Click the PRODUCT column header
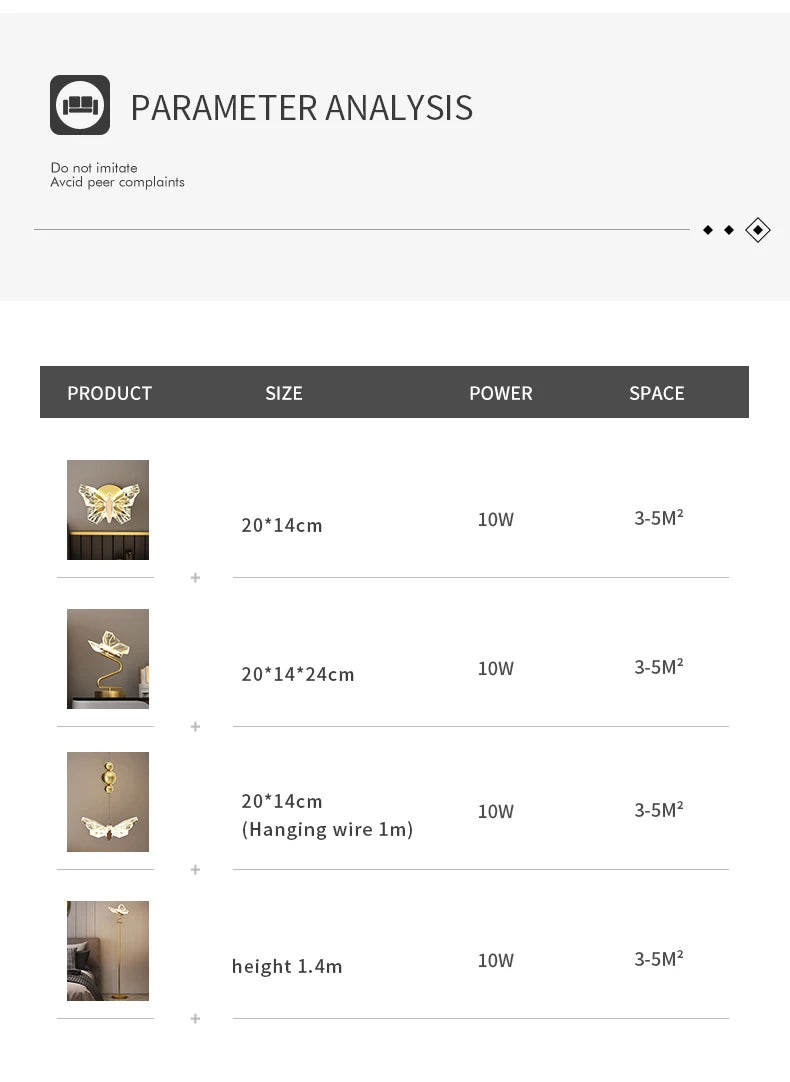This screenshot has width=790, height=1082. [110, 393]
